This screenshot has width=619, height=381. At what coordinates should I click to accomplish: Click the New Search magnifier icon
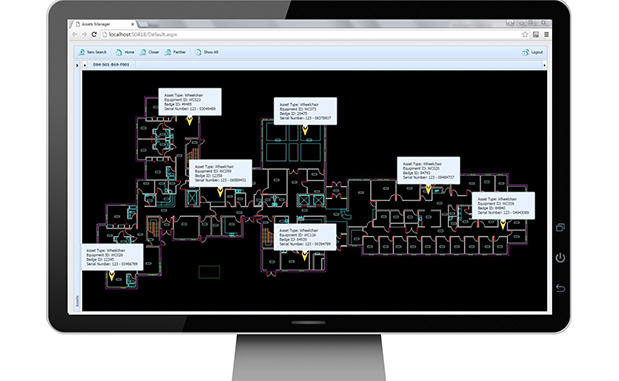click(82, 52)
